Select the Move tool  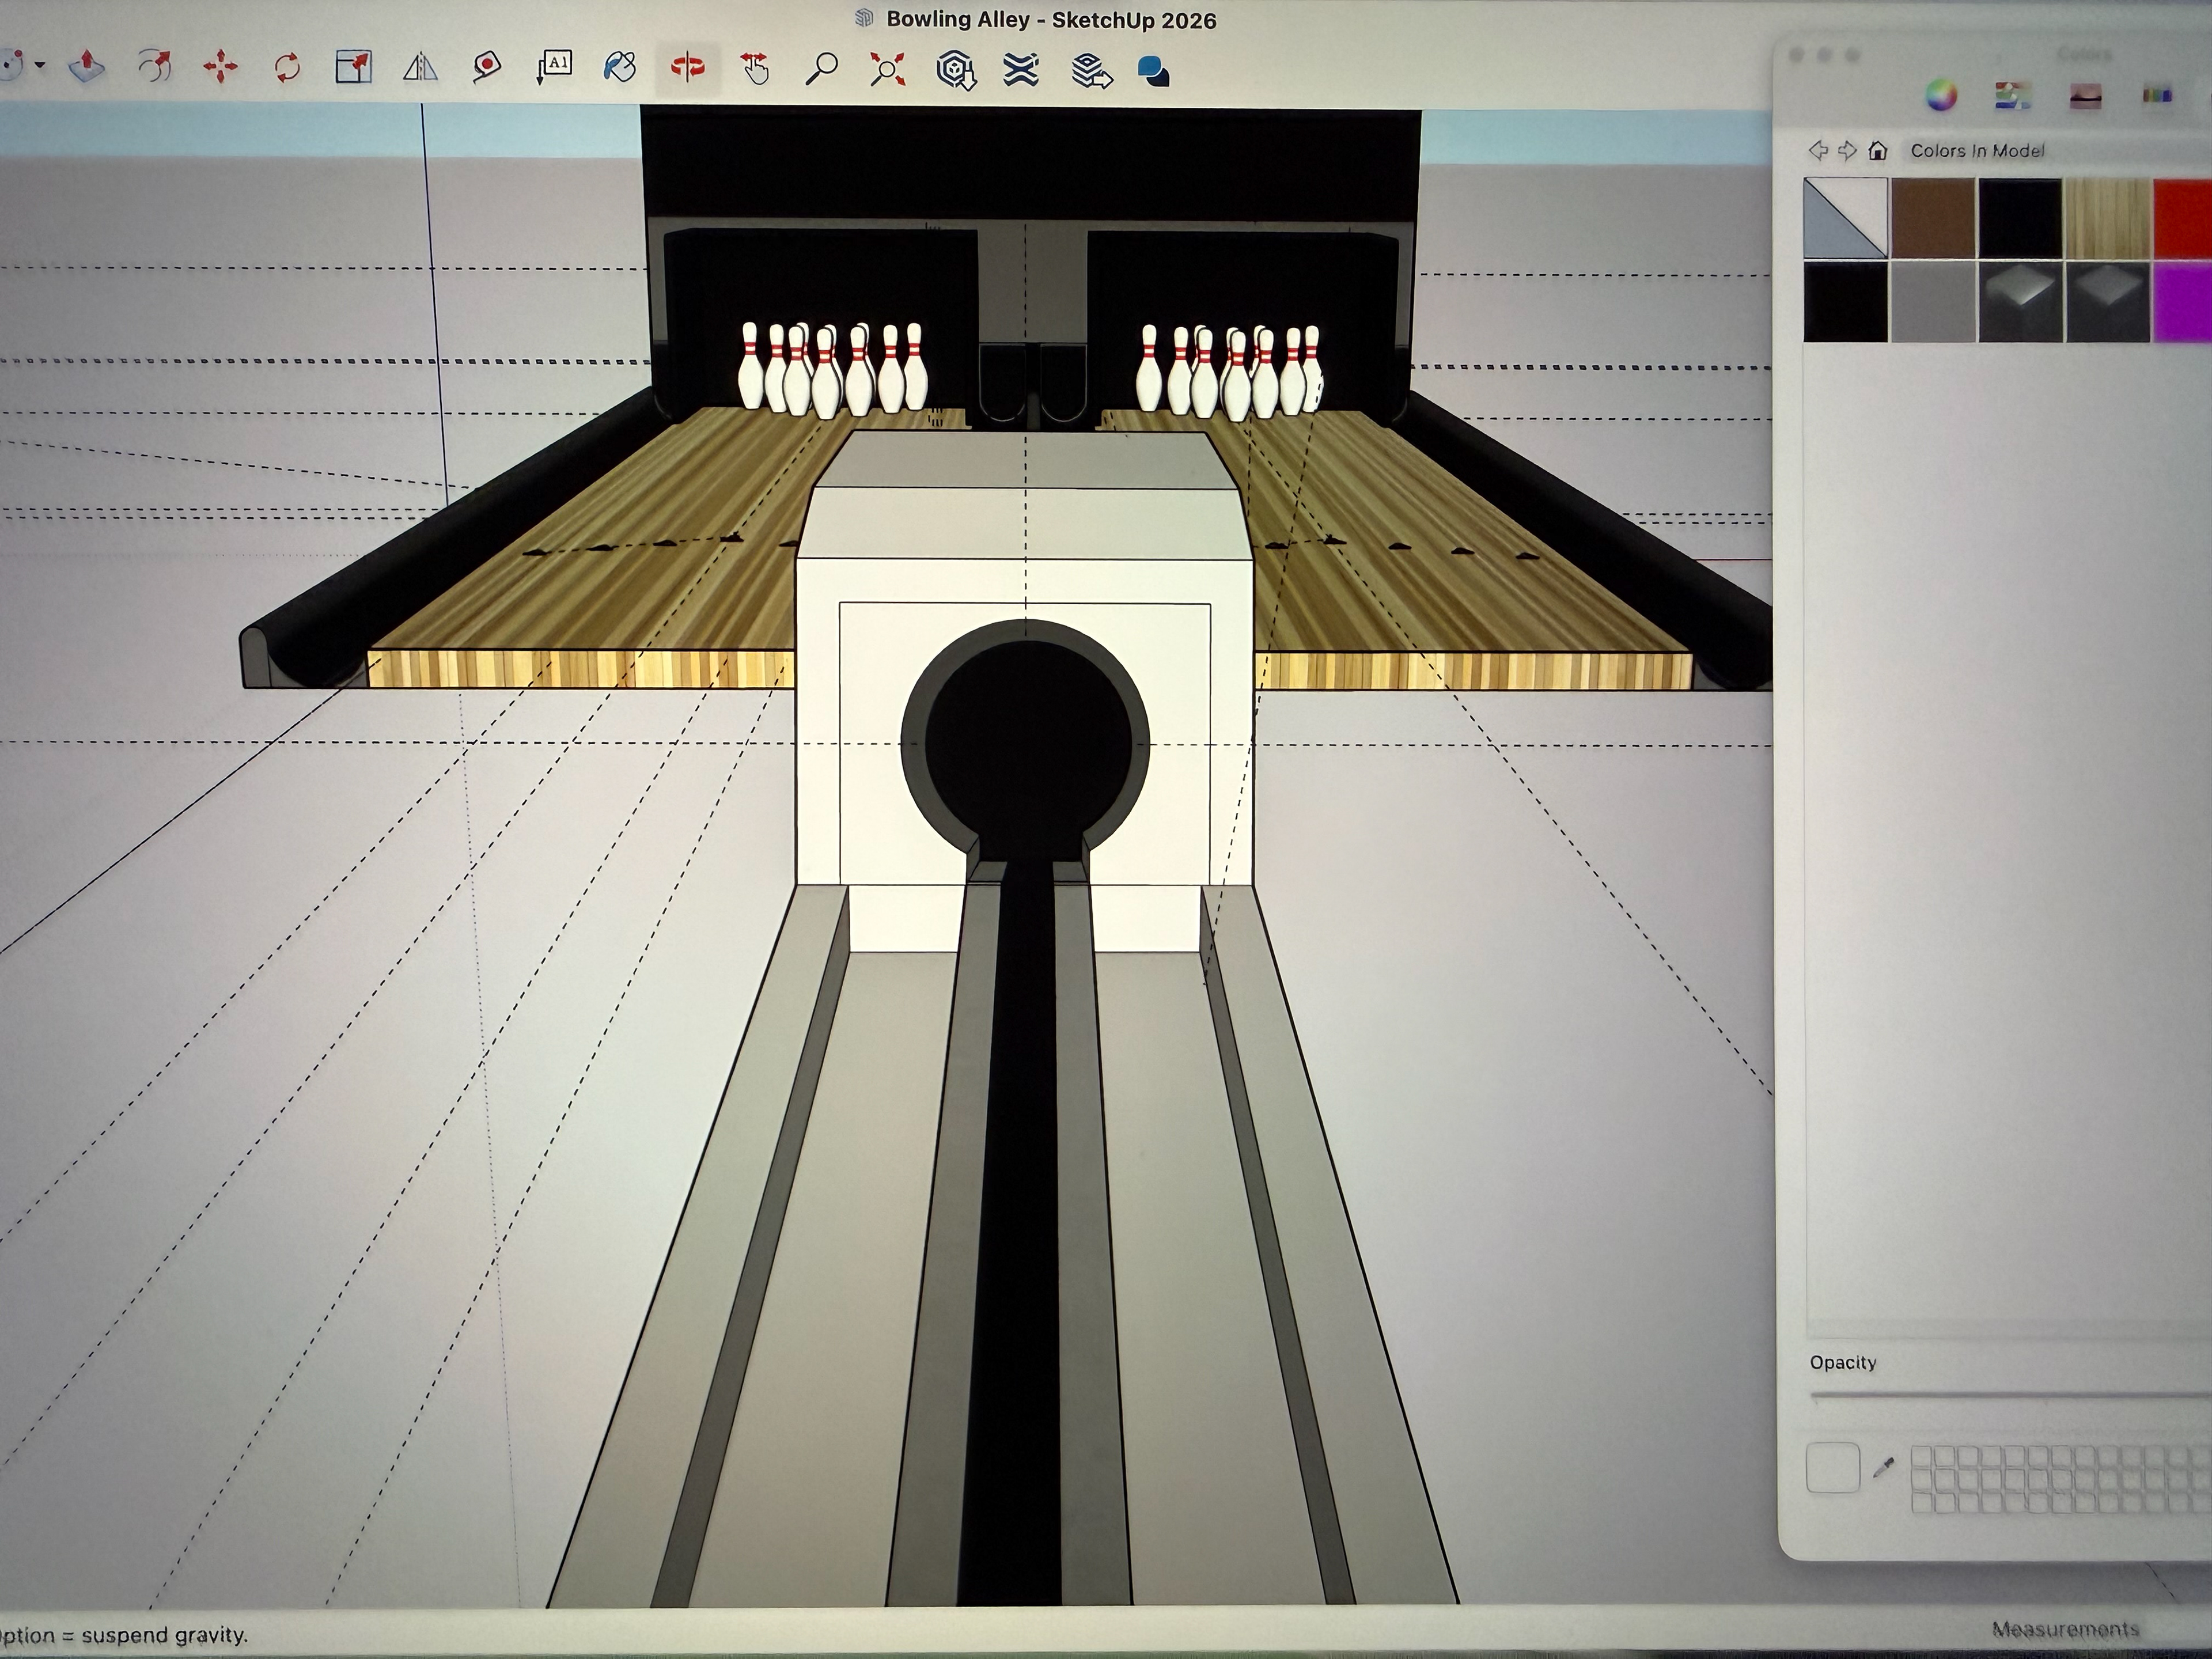(220, 68)
